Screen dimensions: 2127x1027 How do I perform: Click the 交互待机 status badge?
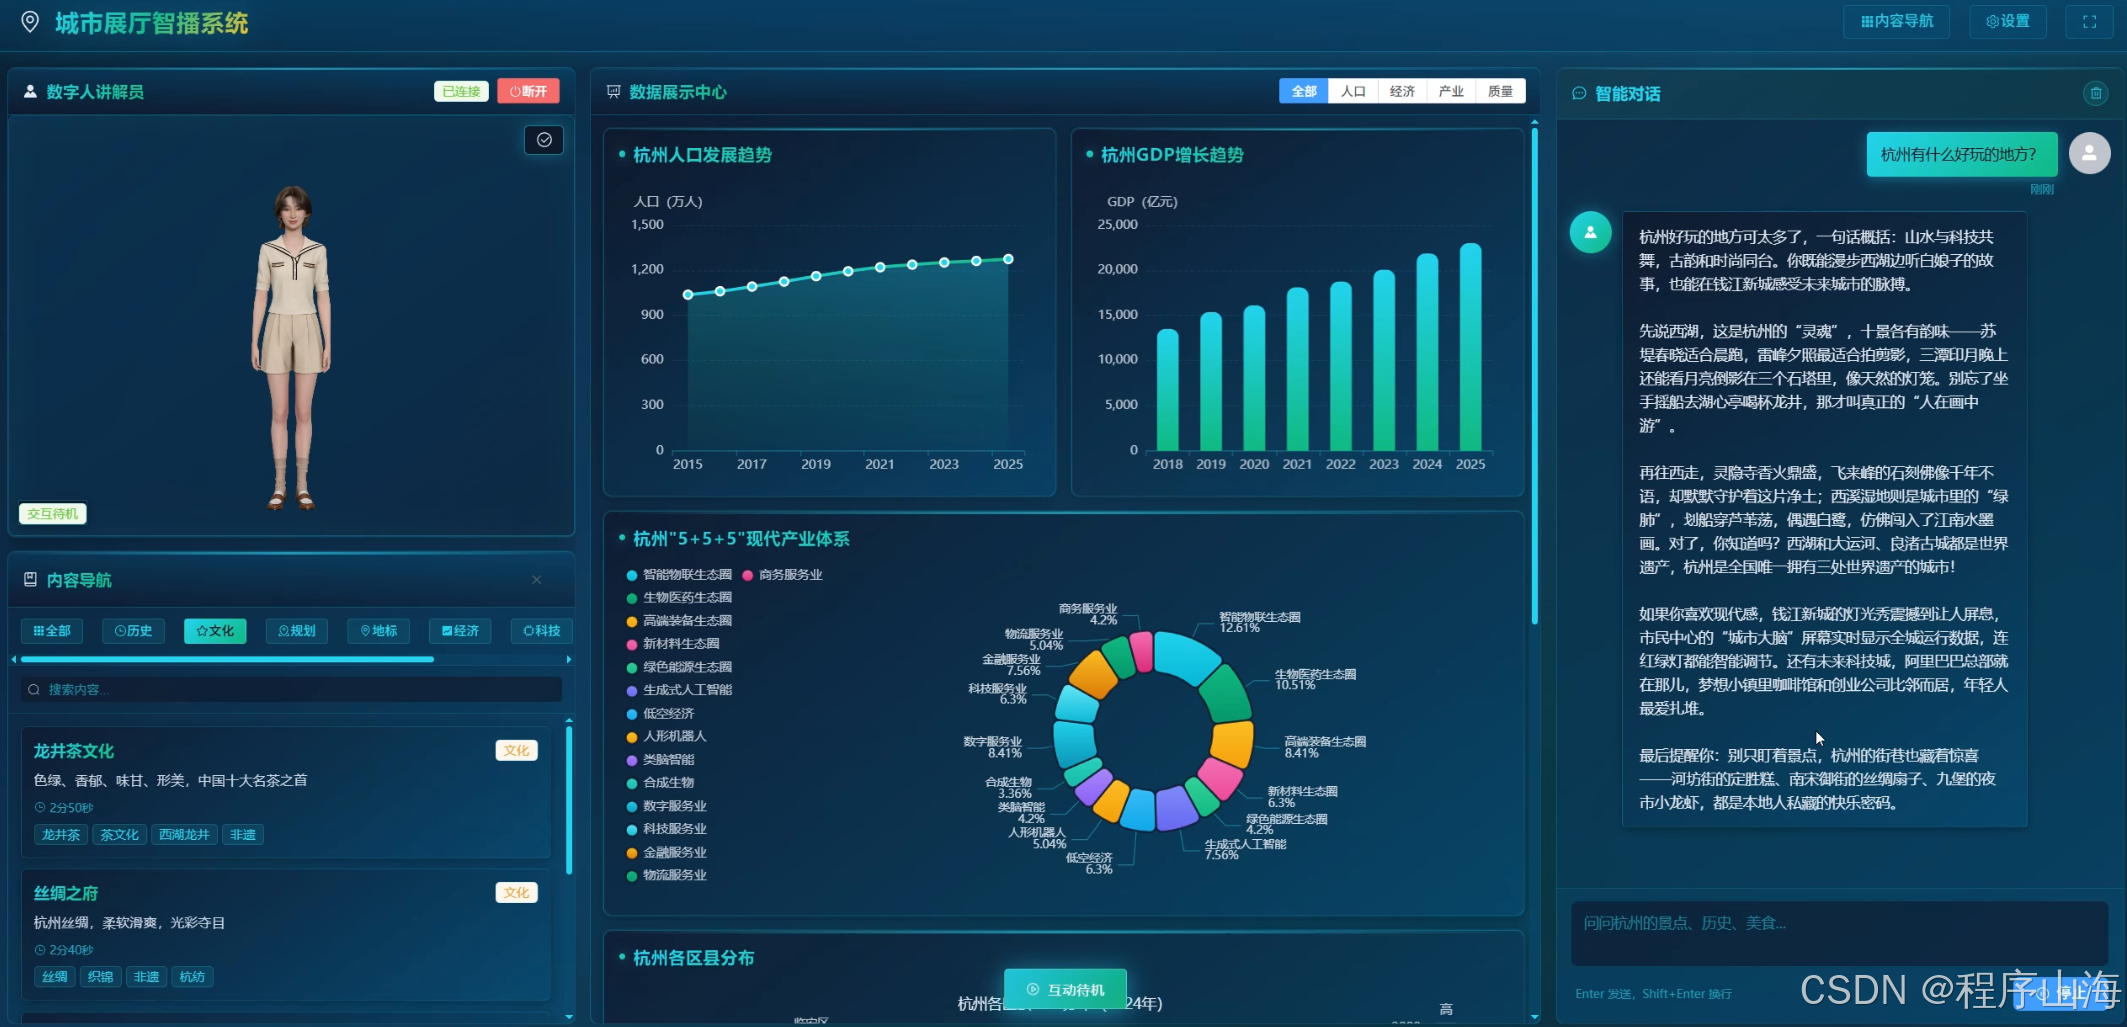[53, 513]
